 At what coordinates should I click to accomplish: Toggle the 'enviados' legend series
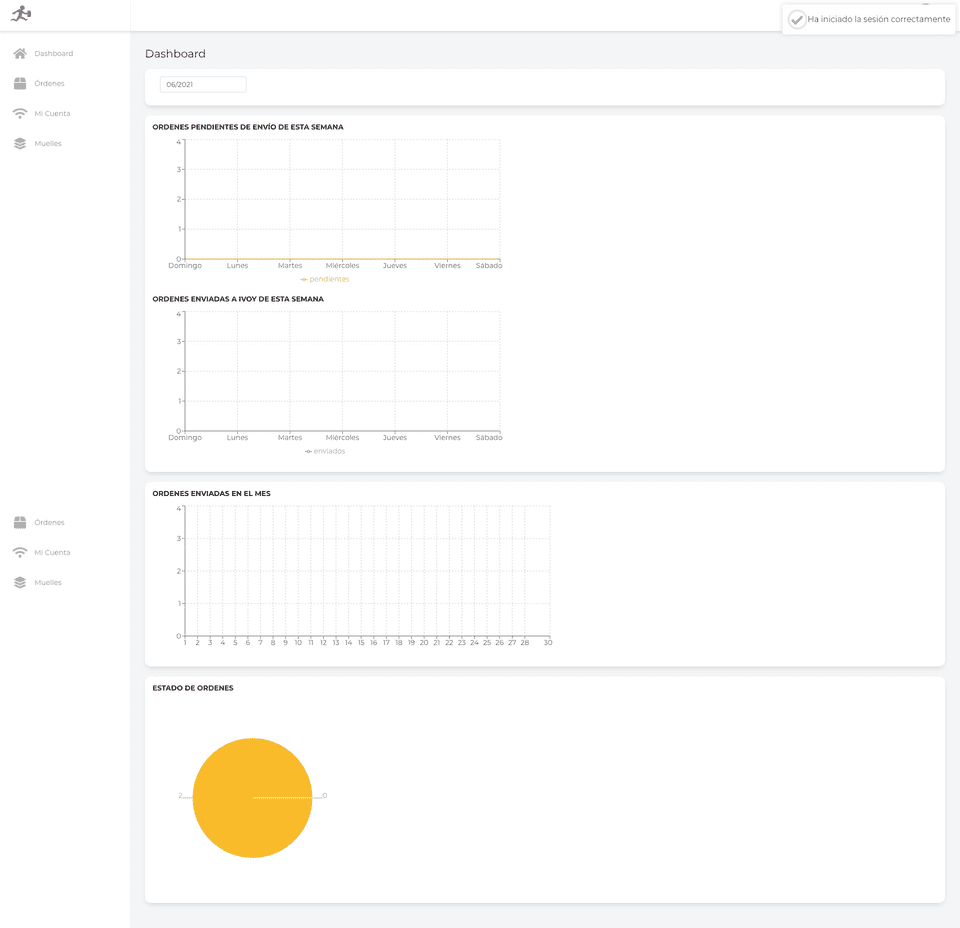click(326, 451)
